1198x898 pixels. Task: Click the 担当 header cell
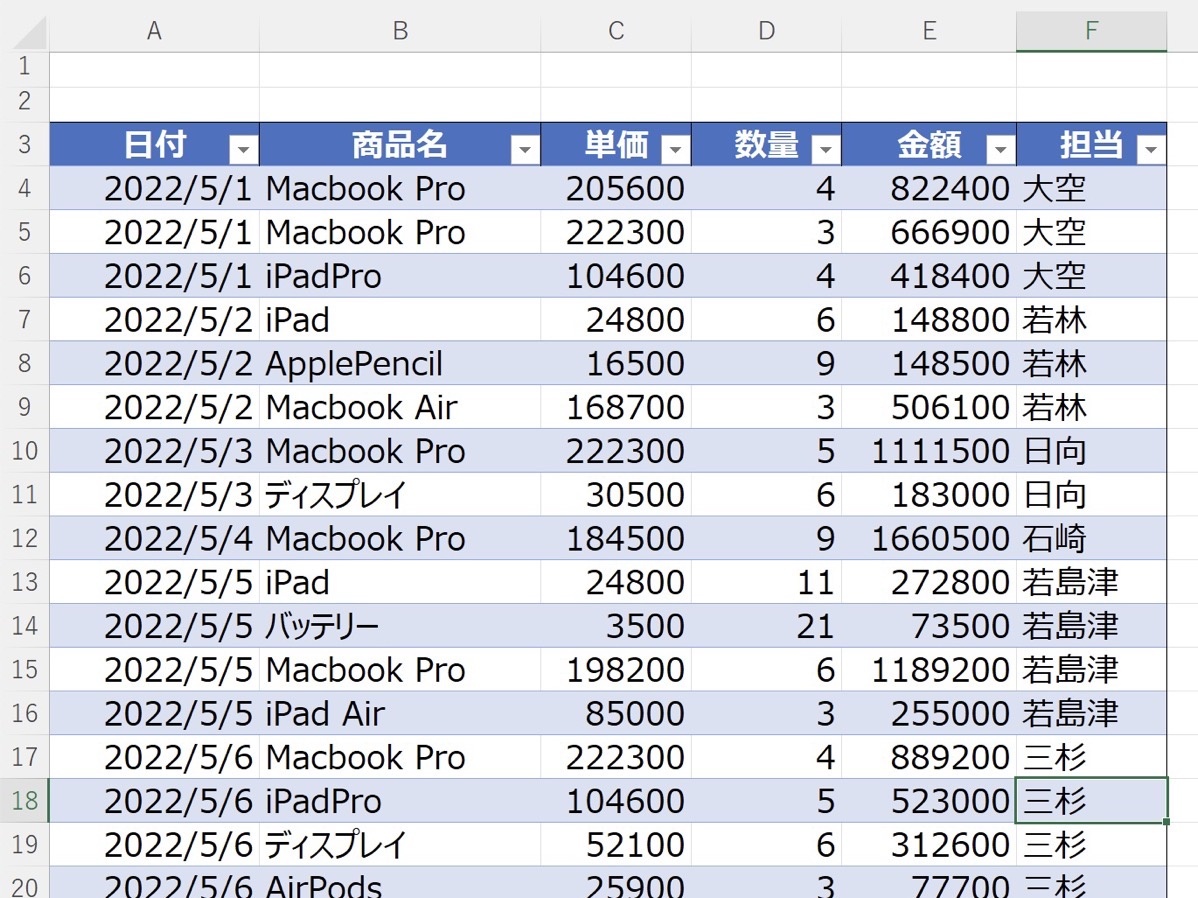click(x=1092, y=144)
